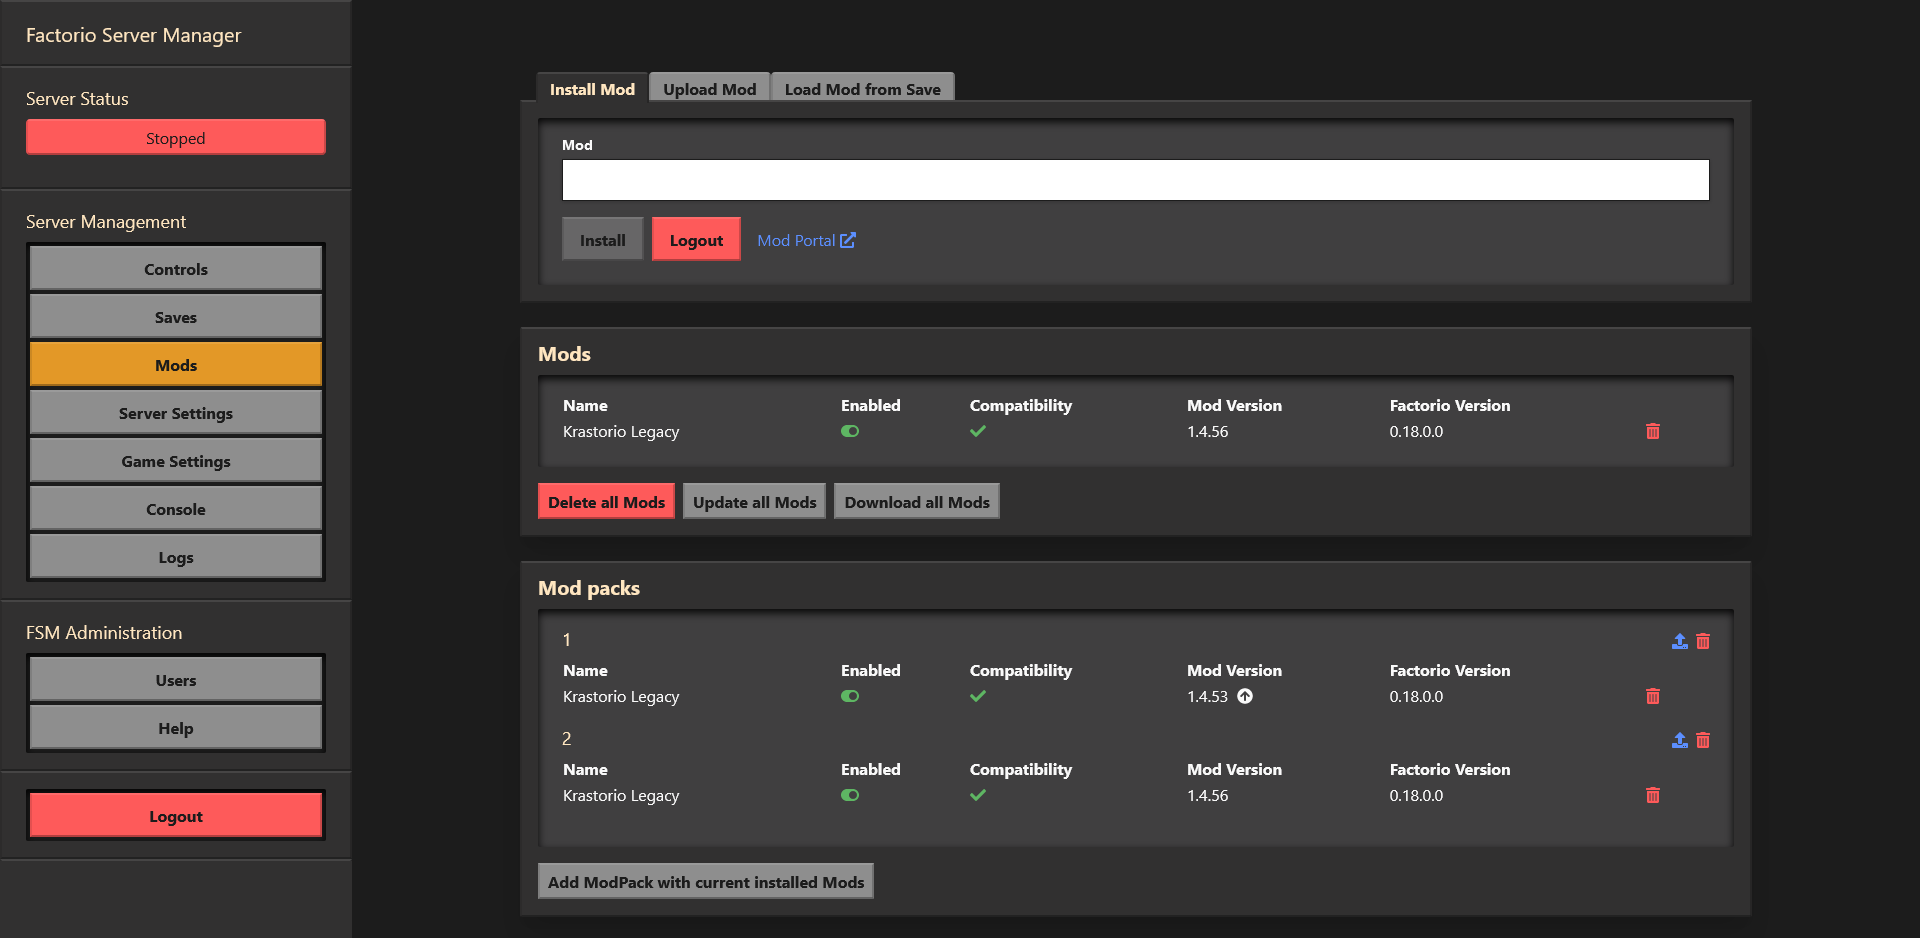Click compatibility checkmark in mod pack 1
Viewport: 1920px width, 938px height.
[978, 696]
